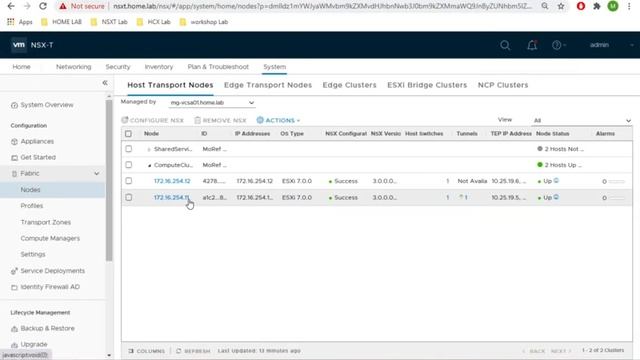The height and width of the screenshot is (360, 640).
Task: Expand the SharedServi... cluster row
Action: [x=149, y=149]
